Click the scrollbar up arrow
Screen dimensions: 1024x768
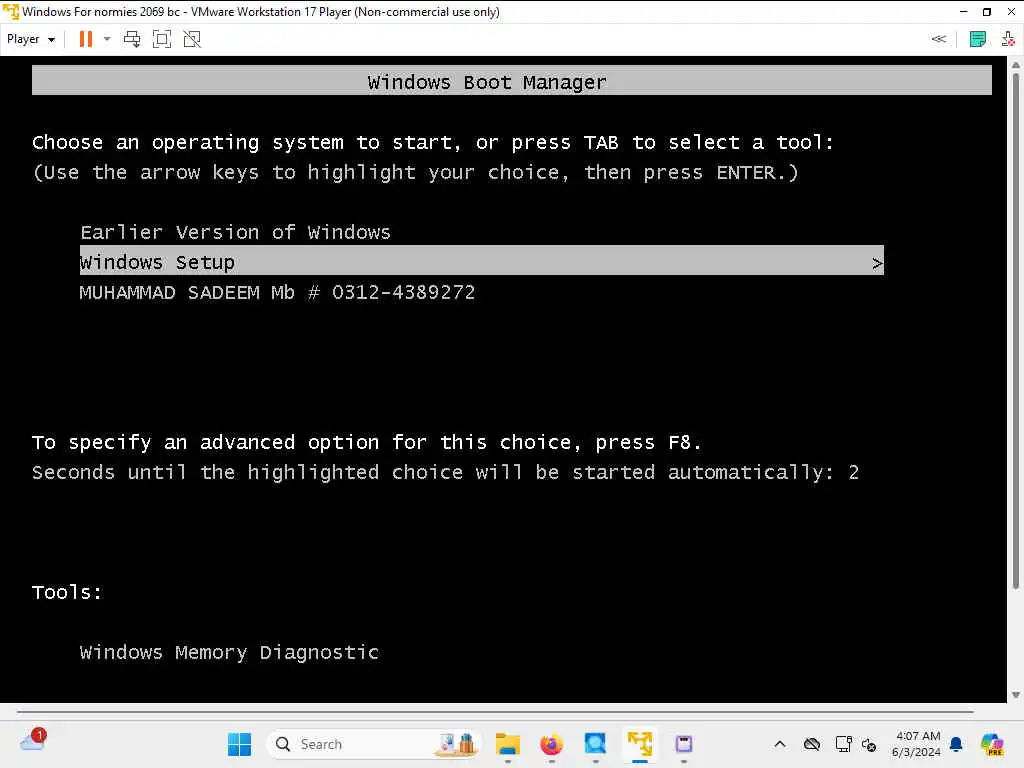[1015, 64]
